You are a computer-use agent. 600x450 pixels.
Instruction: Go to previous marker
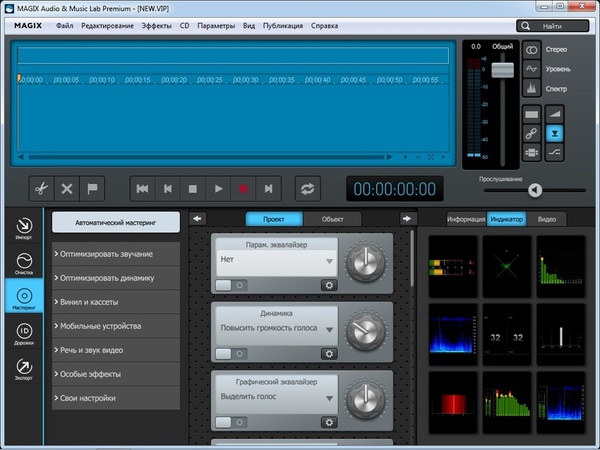[x=168, y=189]
